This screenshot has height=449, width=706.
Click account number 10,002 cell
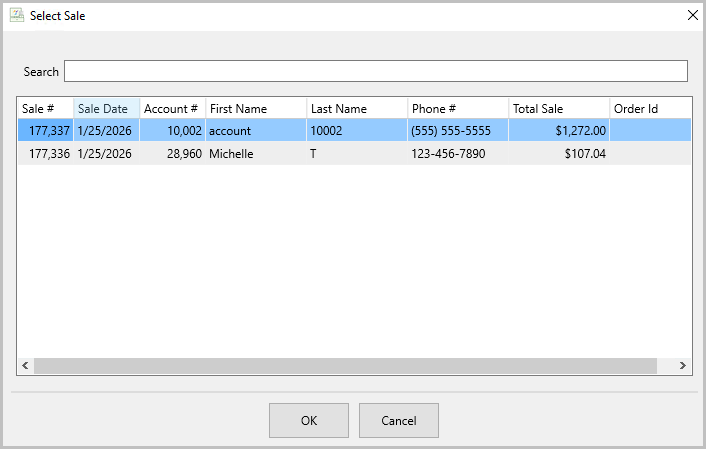click(x=173, y=131)
